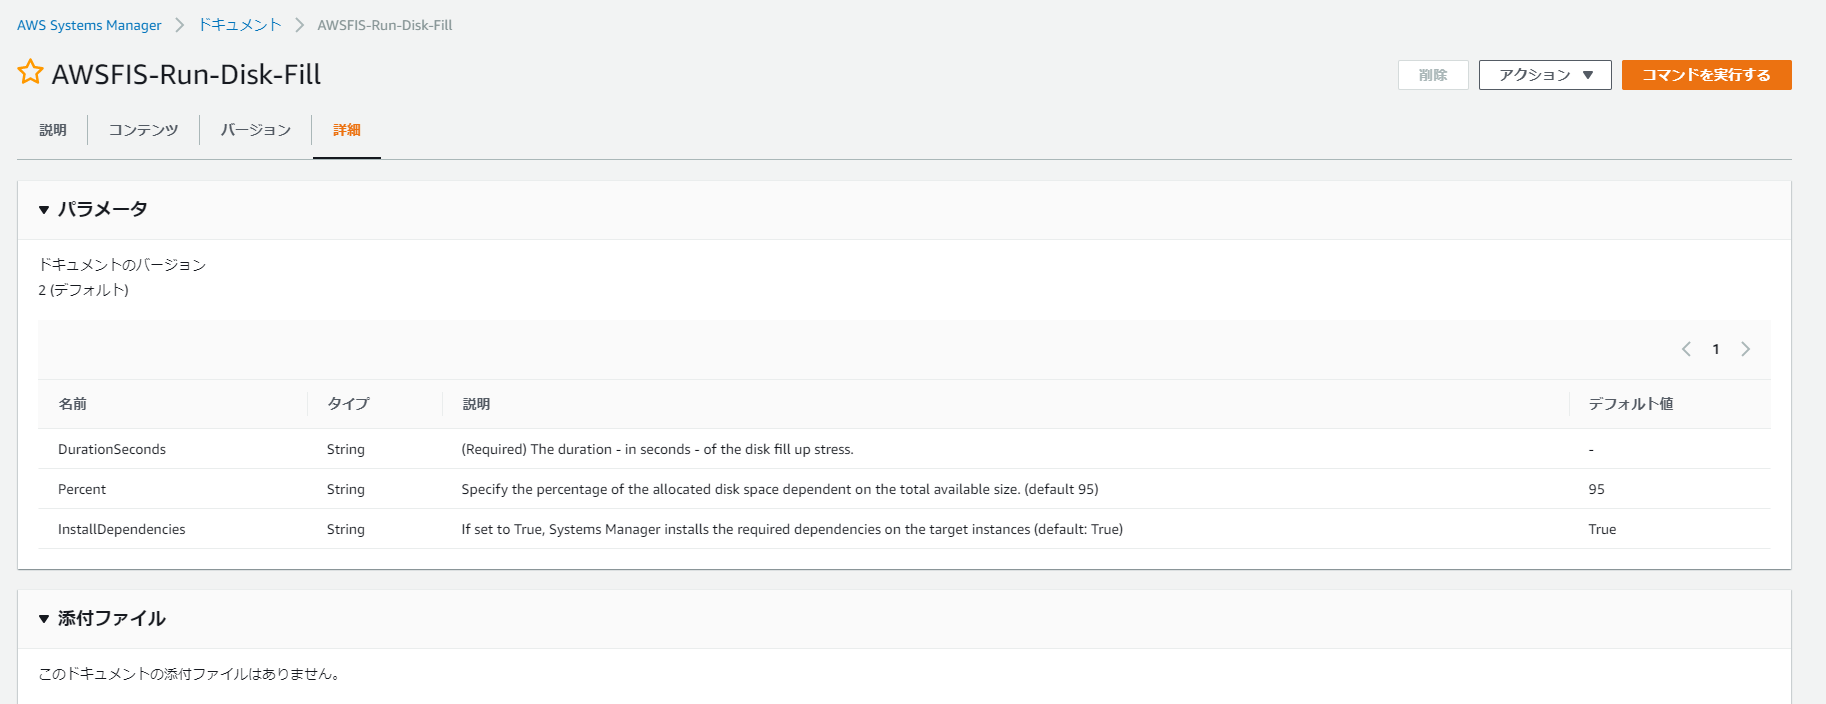Select the Percent parameter name
Viewport: 1826px width, 704px height.
point(82,489)
